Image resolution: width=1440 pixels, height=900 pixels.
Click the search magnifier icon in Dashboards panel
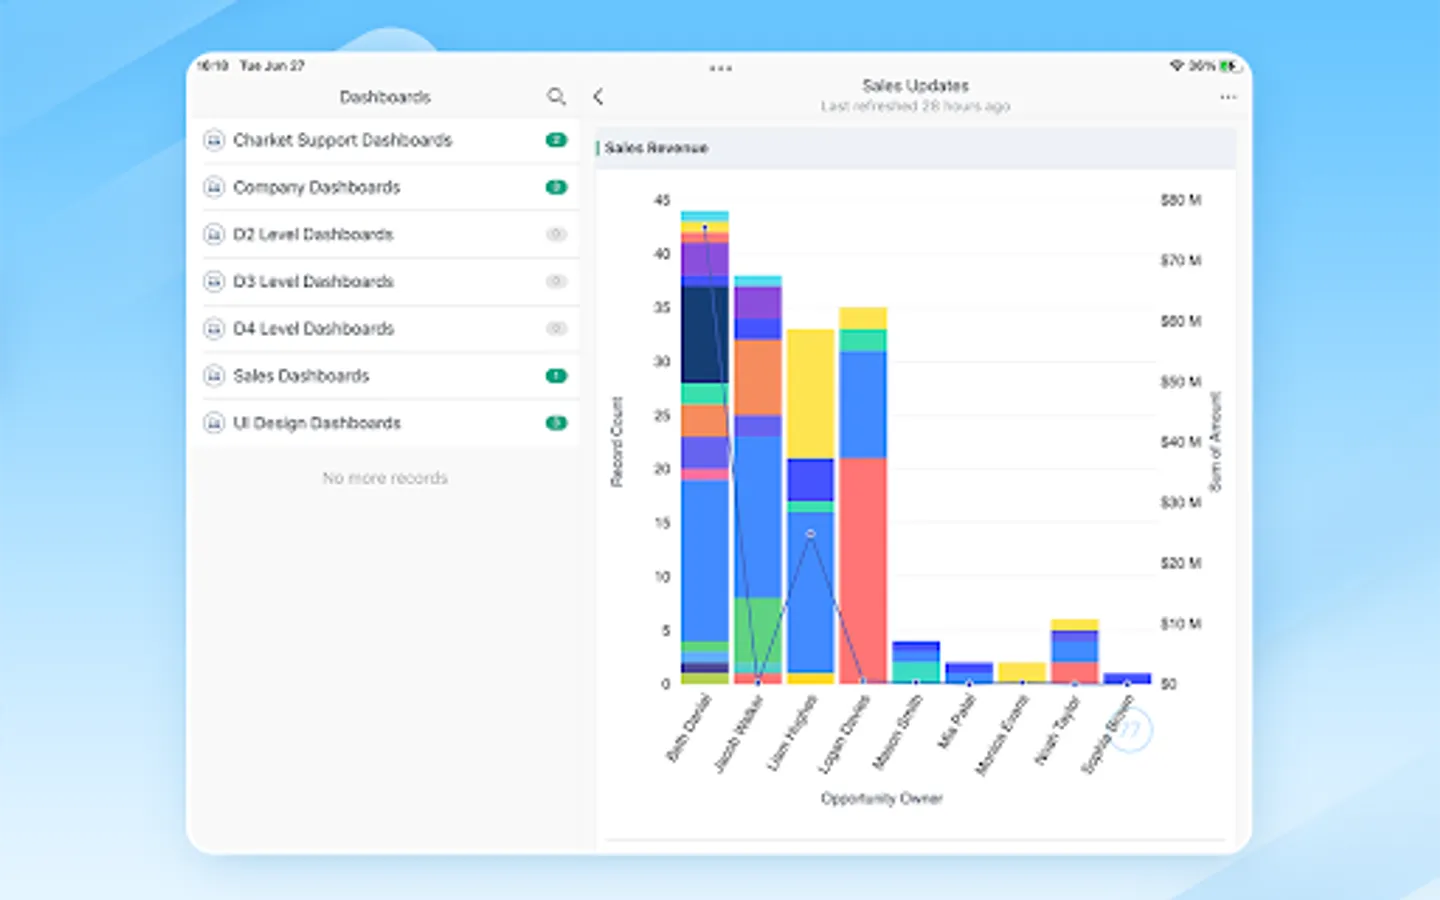click(556, 96)
